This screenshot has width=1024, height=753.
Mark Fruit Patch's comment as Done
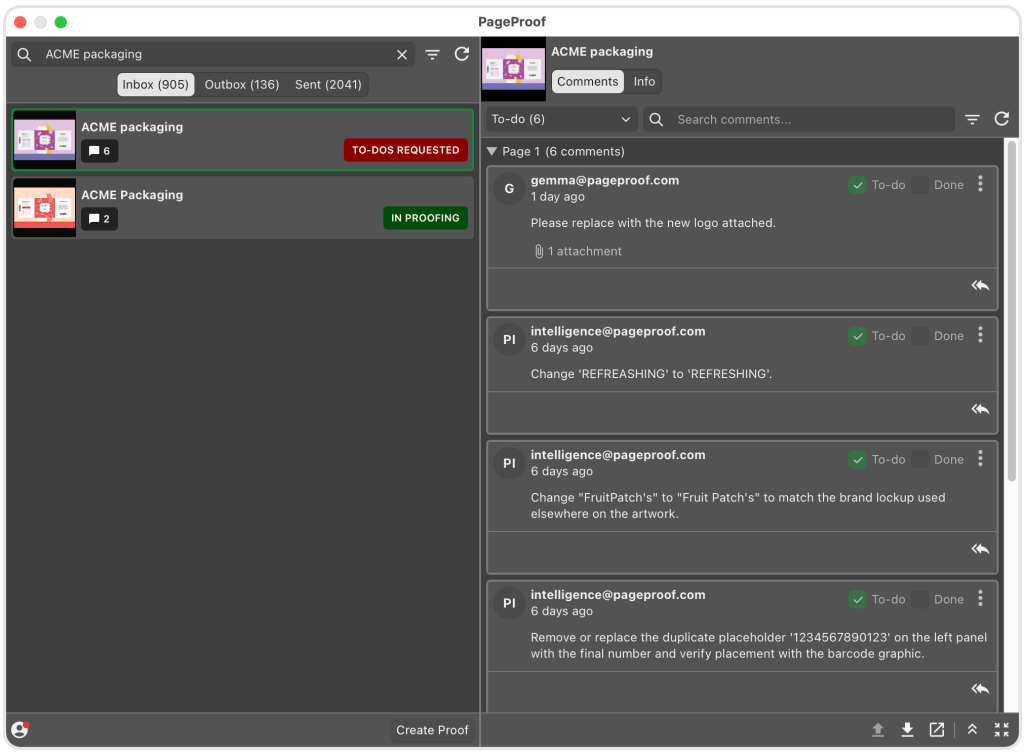click(920, 460)
